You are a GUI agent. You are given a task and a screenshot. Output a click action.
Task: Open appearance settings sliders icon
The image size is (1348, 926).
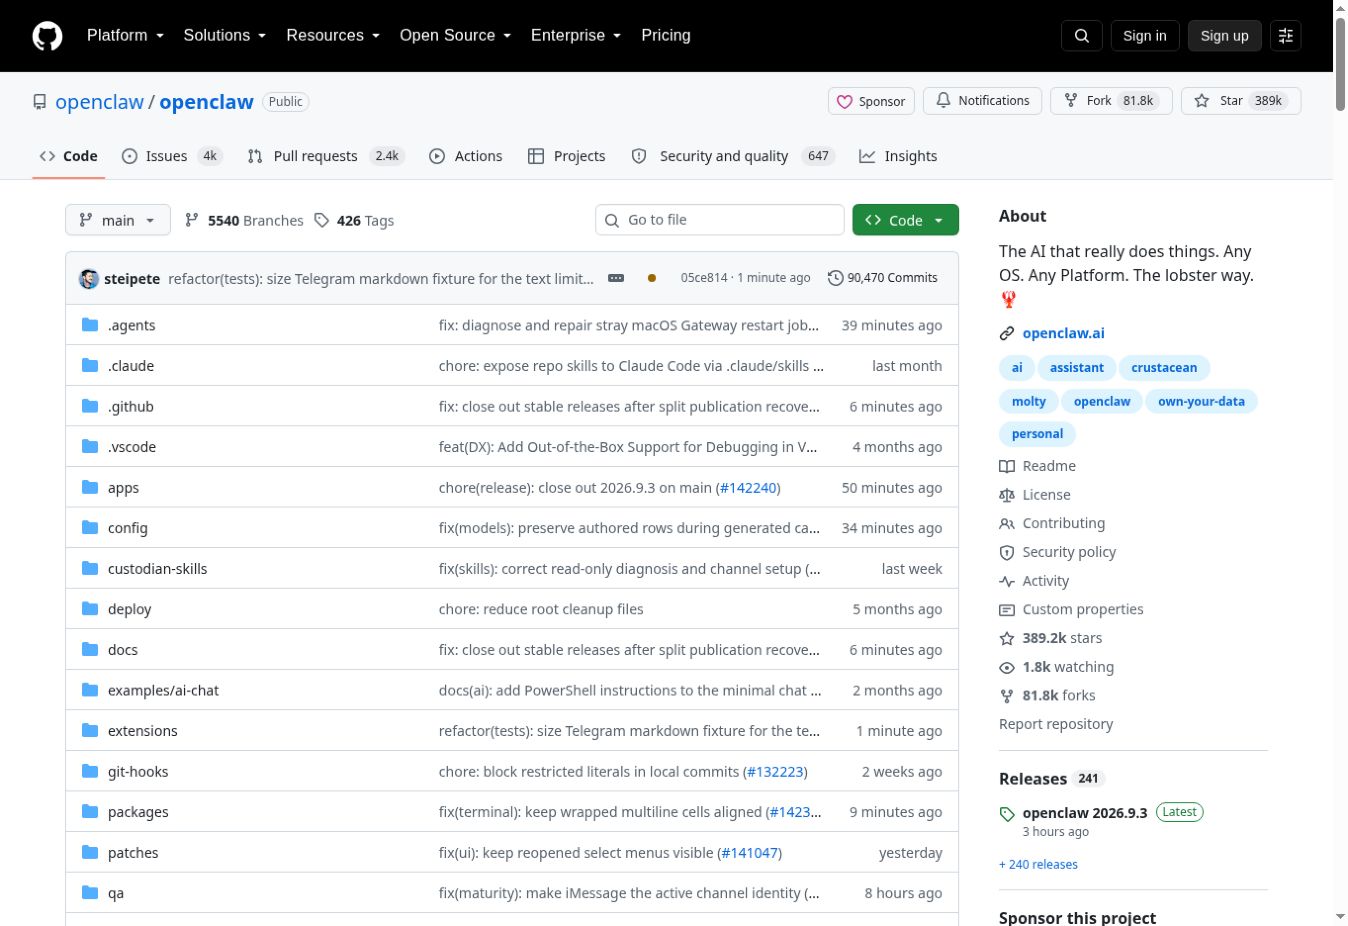(x=1286, y=36)
